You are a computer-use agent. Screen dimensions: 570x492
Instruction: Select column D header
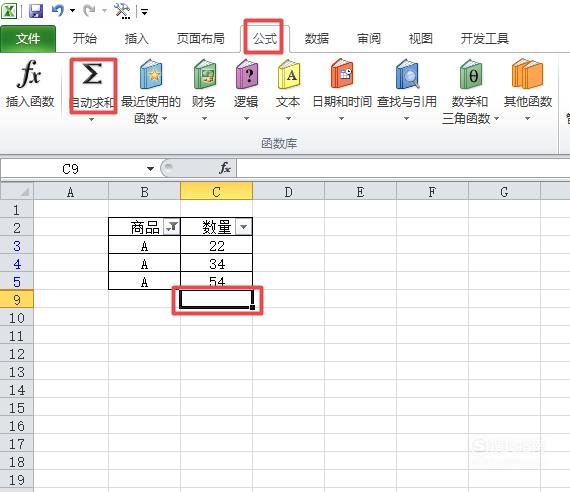point(288,191)
